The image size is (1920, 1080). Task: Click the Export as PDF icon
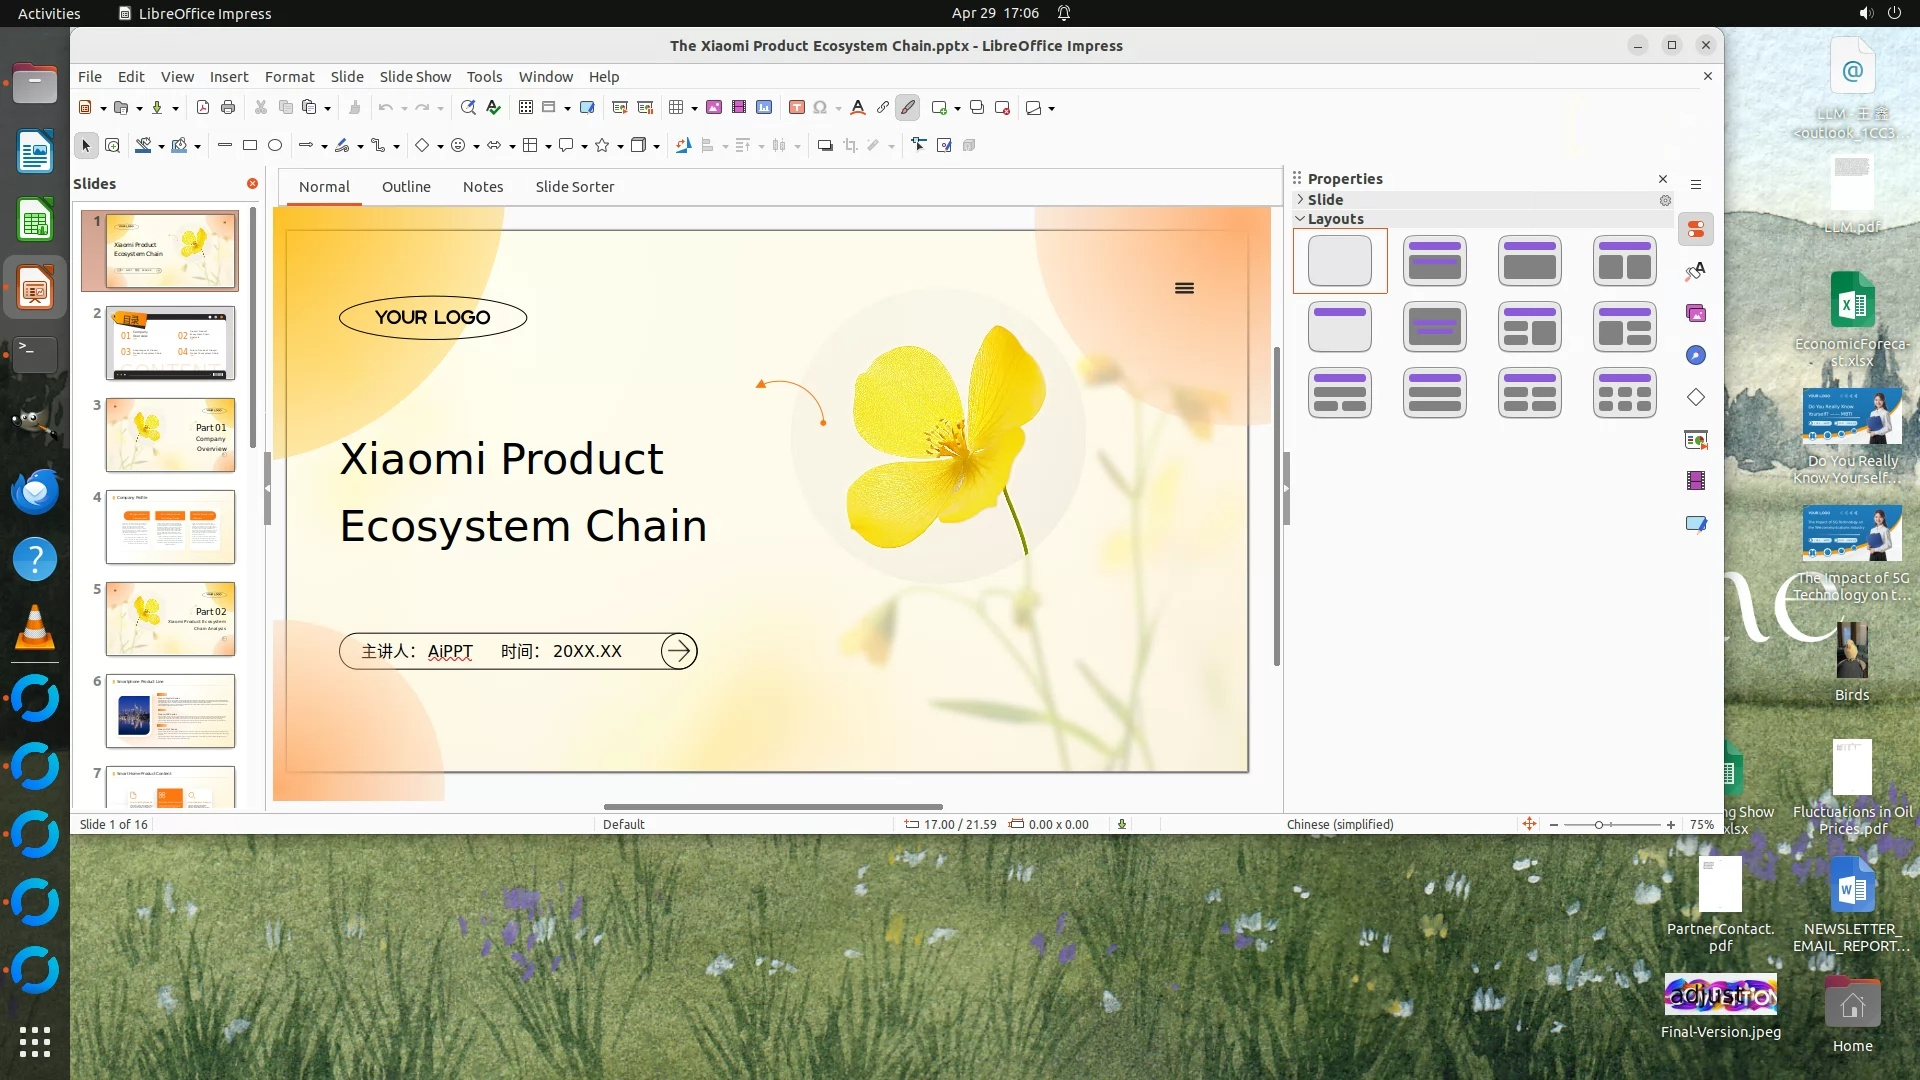tap(203, 108)
